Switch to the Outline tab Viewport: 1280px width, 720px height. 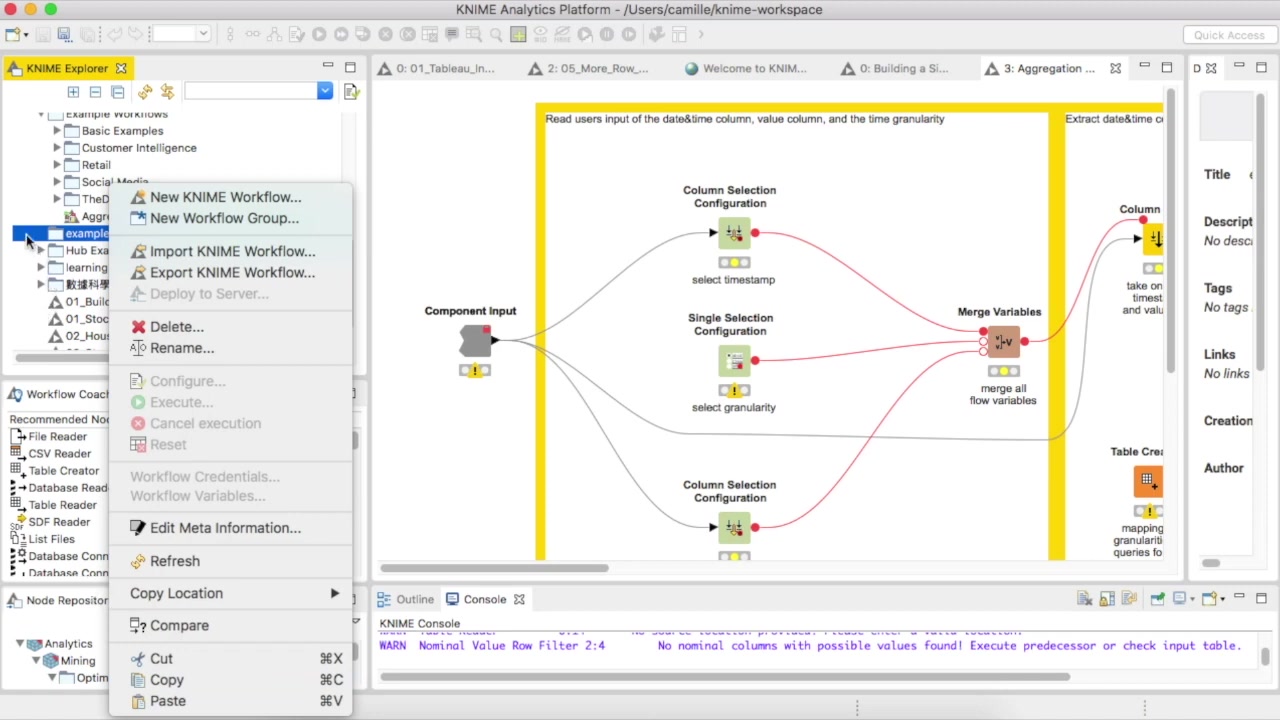coord(406,599)
